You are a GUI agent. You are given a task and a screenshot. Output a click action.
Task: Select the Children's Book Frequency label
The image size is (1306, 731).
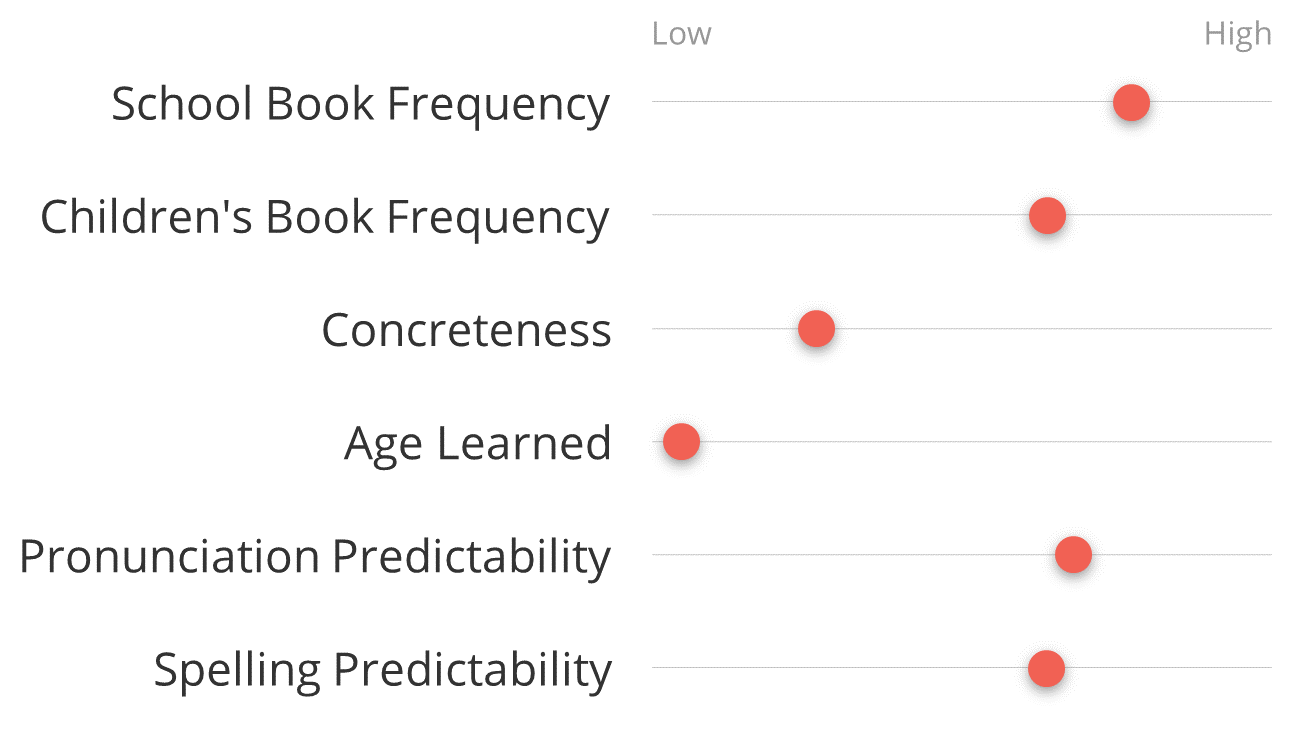(x=325, y=217)
